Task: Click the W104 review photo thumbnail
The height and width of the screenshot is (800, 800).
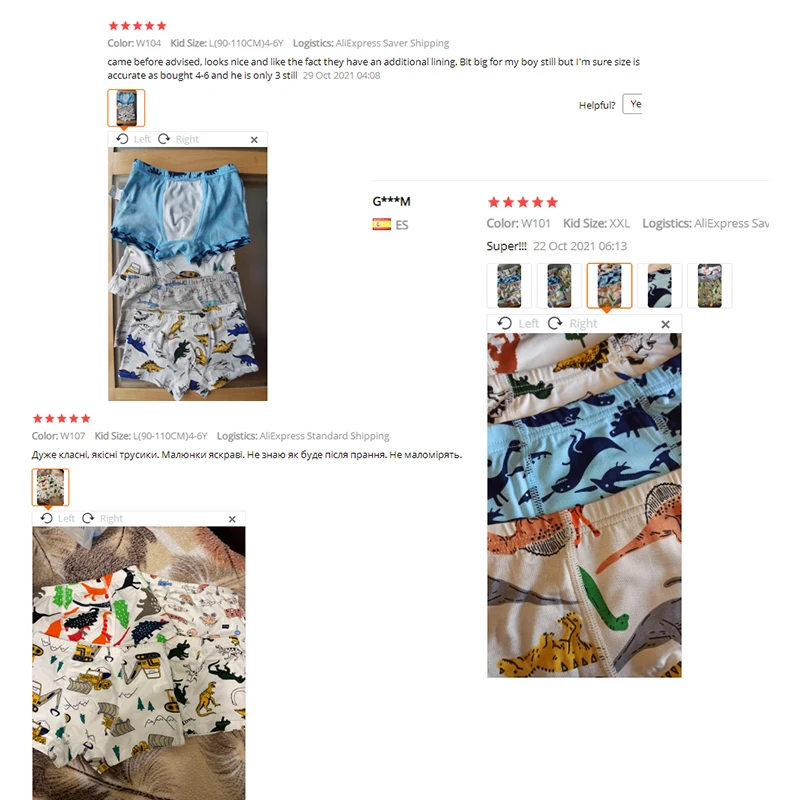Action: [x=126, y=108]
